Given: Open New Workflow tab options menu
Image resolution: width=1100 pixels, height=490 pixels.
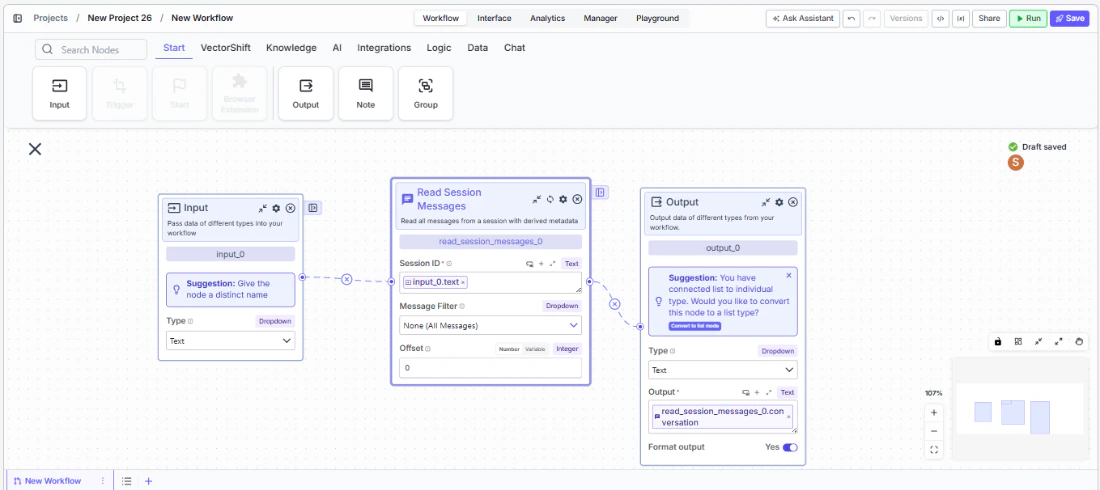Looking at the screenshot, I should coord(103,481).
